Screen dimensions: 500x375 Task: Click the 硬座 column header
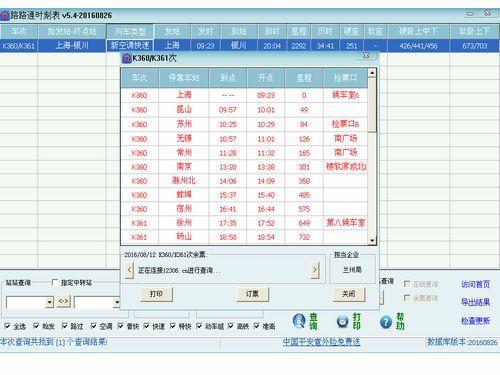click(352, 32)
